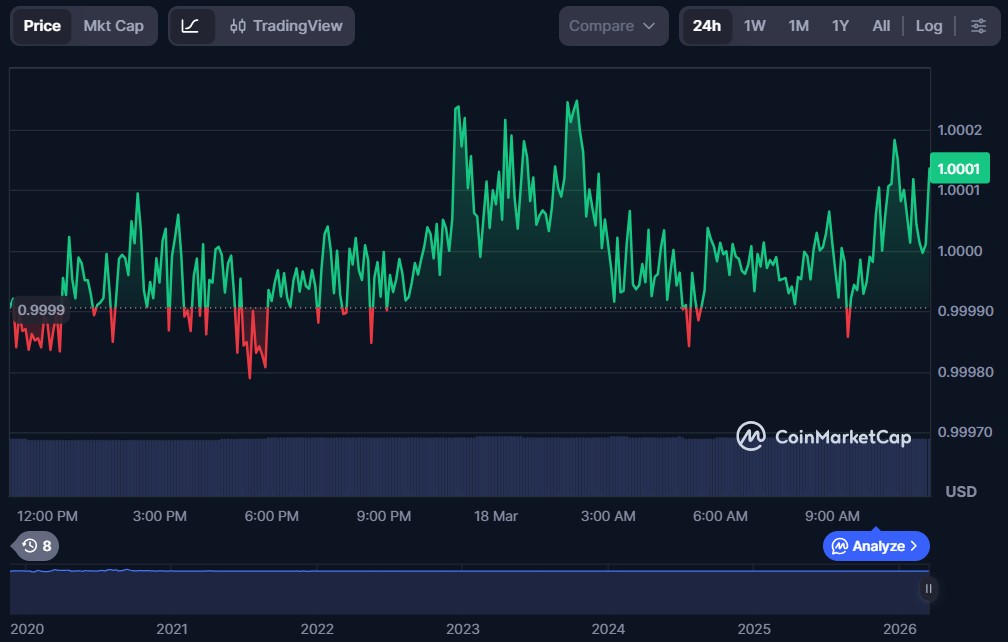This screenshot has height=642, width=1008.
Task: Toggle the Log scale option
Action: pos(928,26)
